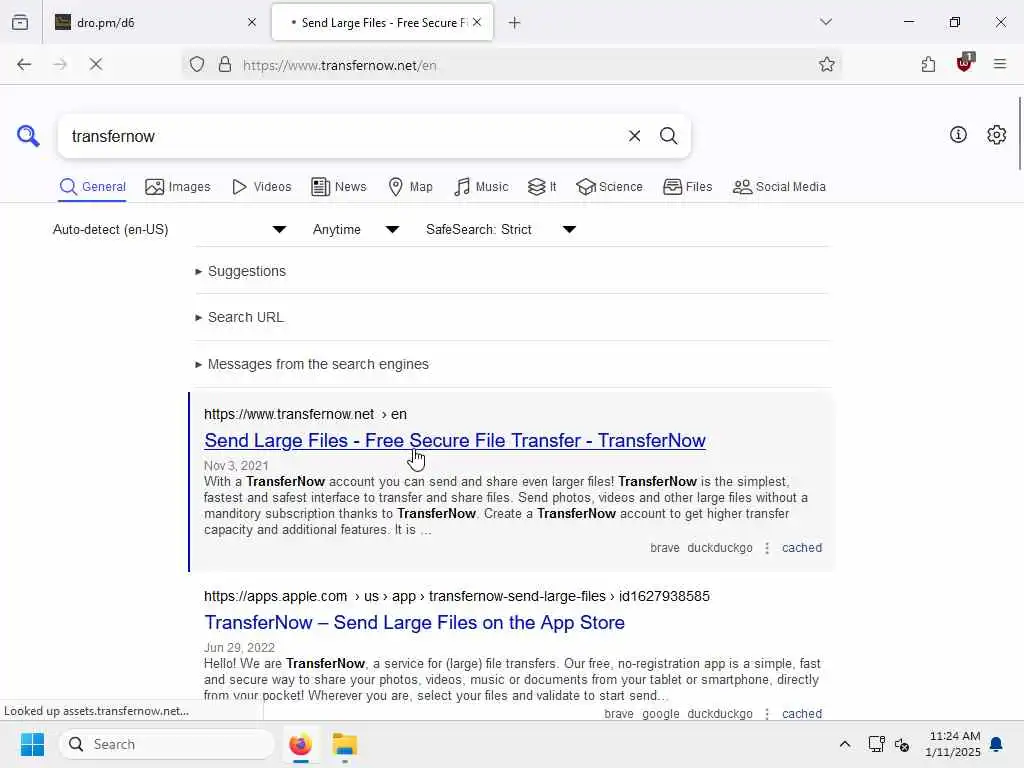Open engine menu dots on transfernow.net result

pyautogui.click(x=767, y=548)
